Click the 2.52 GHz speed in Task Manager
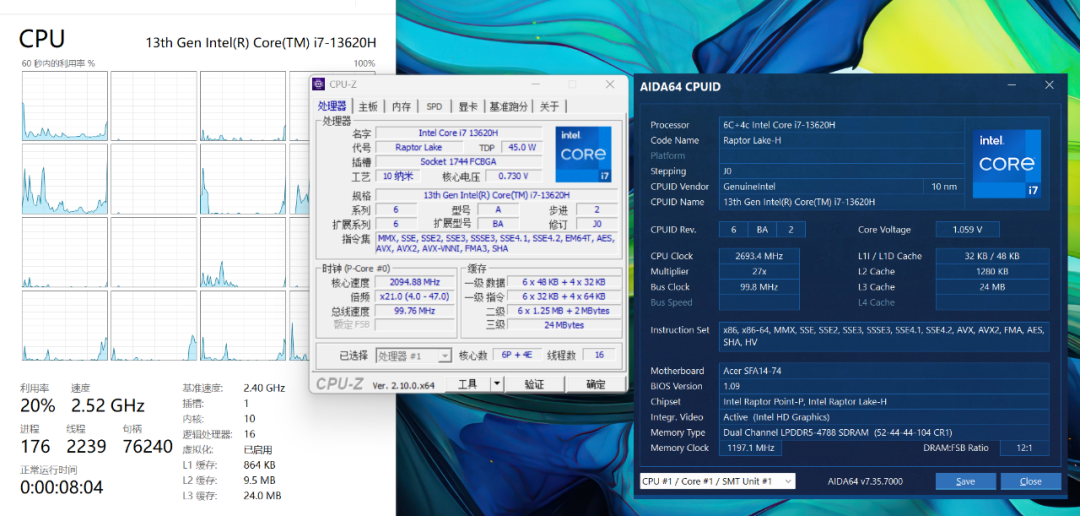This screenshot has height=516, width=1080. coord(107,404)
